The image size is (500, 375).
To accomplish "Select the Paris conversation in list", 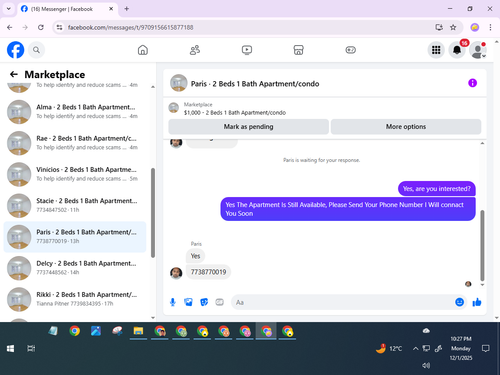I will click(75, 236).
